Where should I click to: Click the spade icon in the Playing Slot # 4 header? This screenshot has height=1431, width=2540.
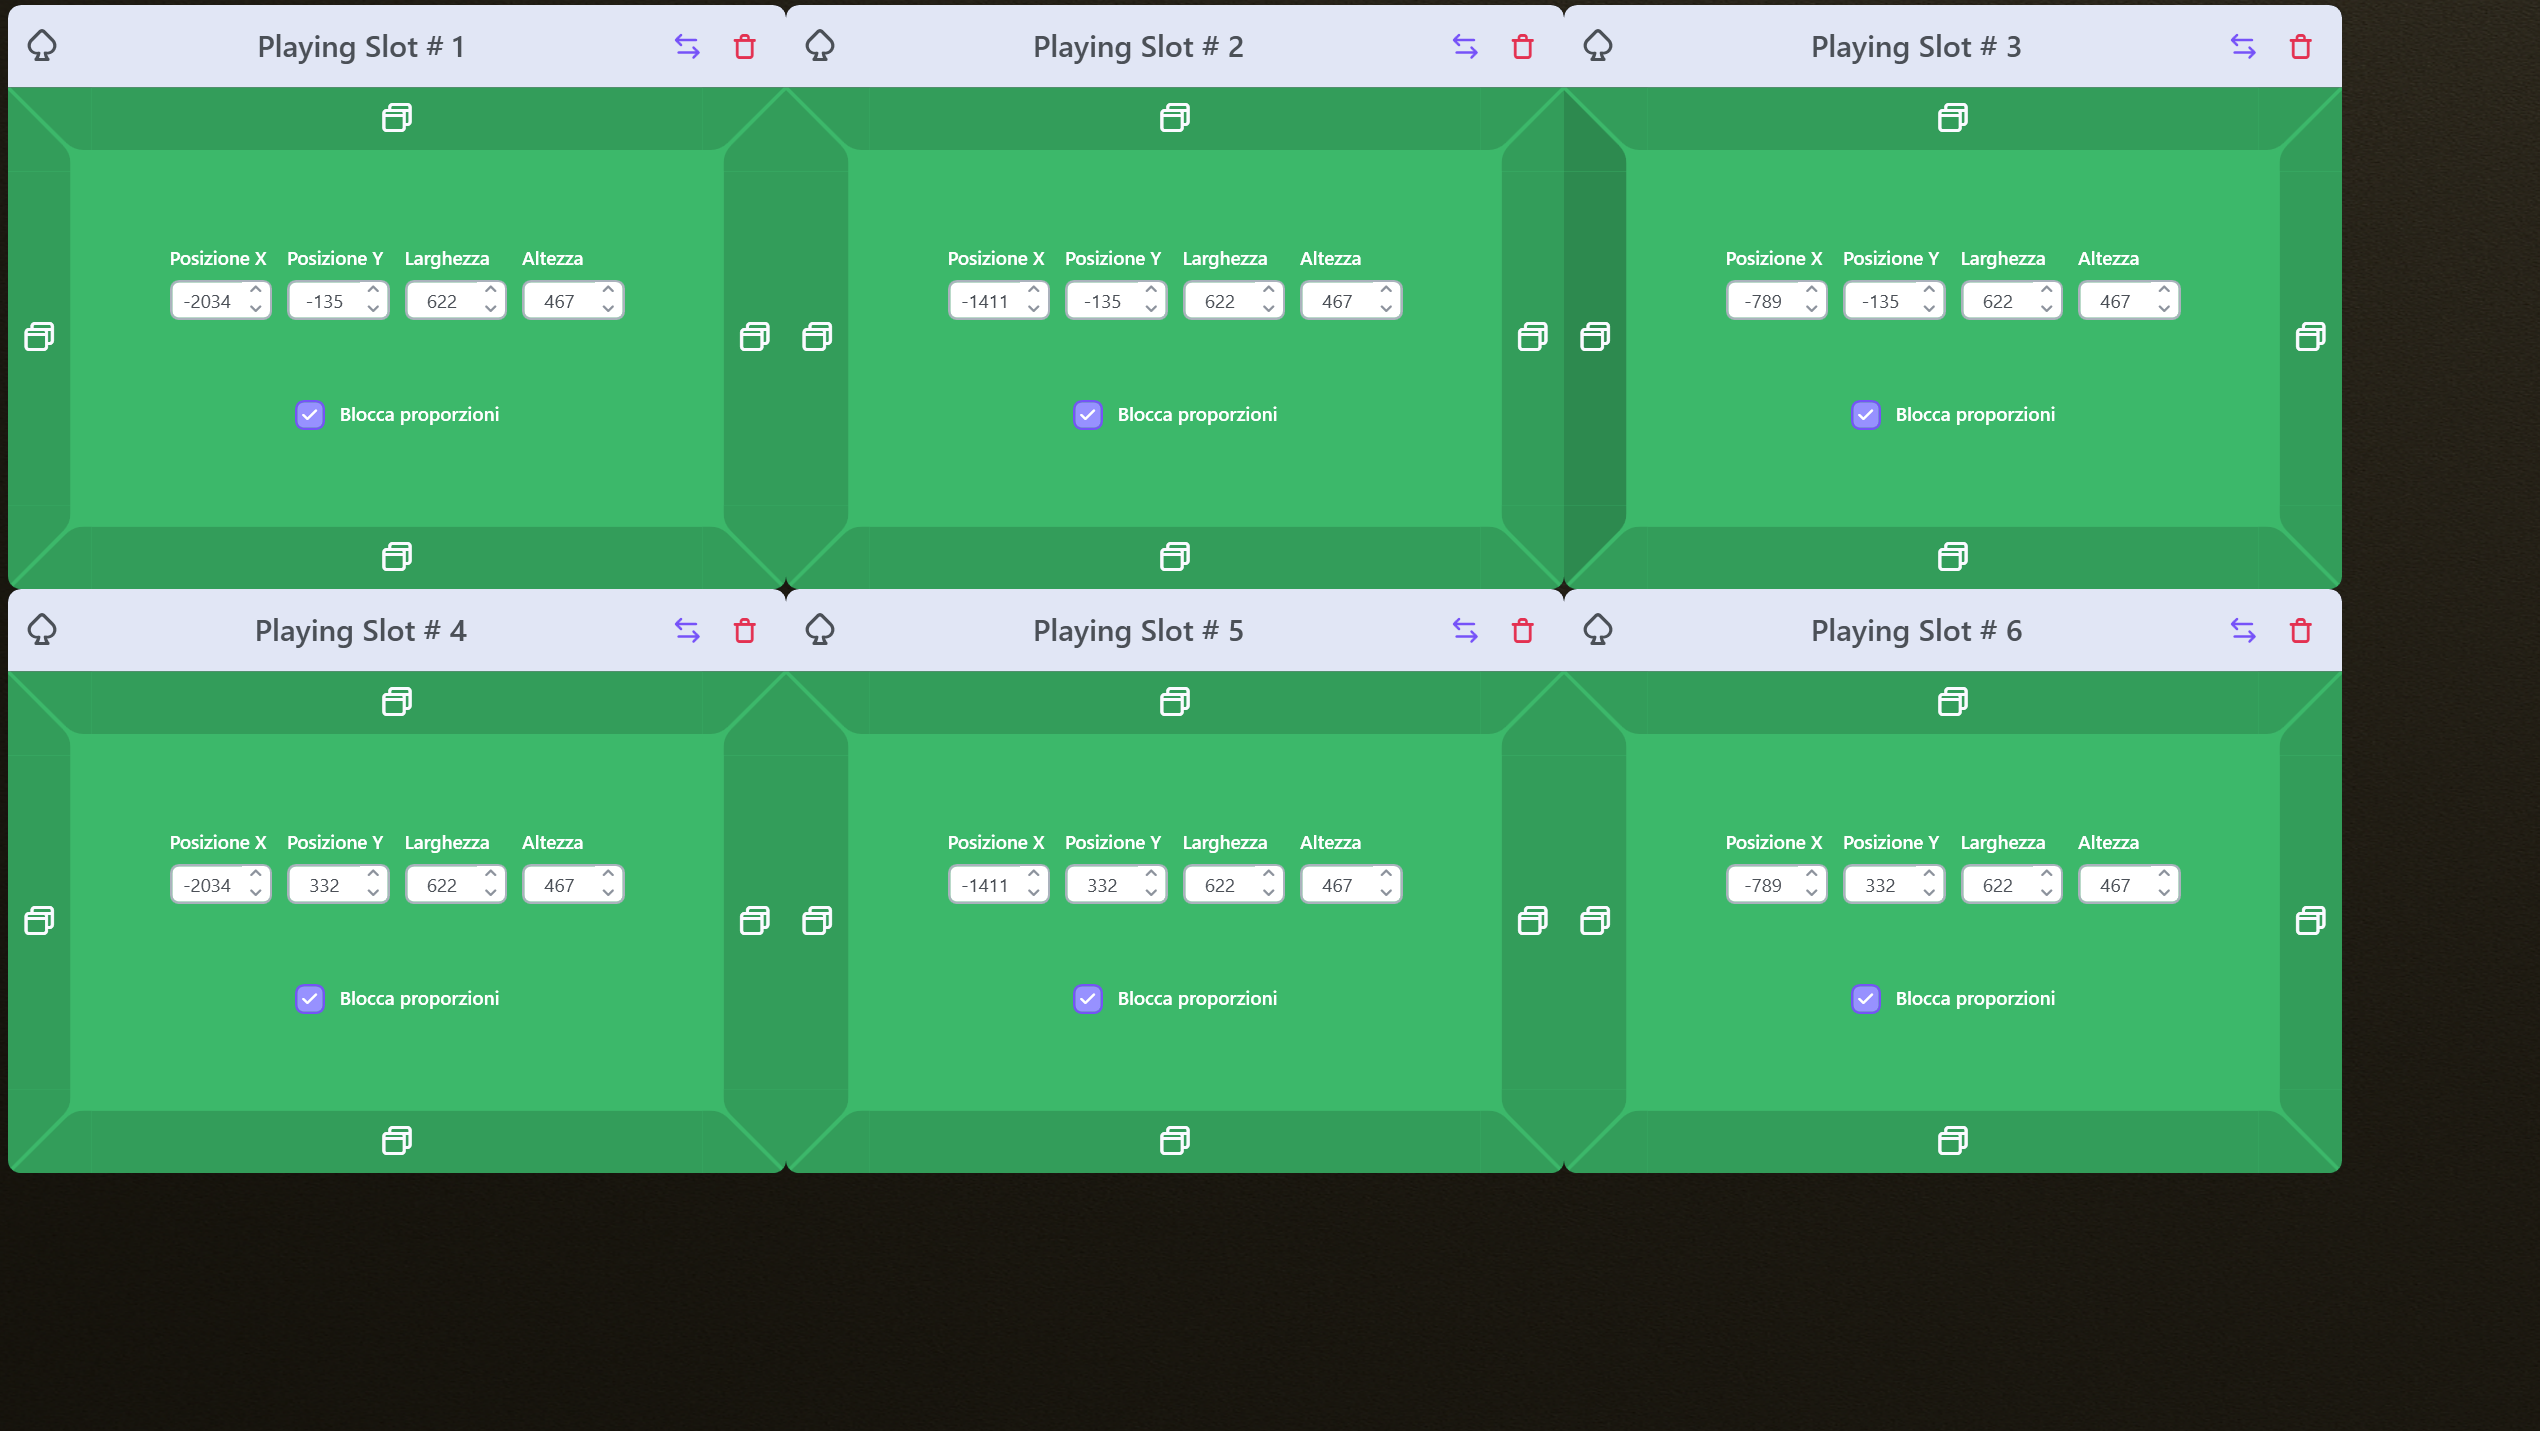click(42, 630)
